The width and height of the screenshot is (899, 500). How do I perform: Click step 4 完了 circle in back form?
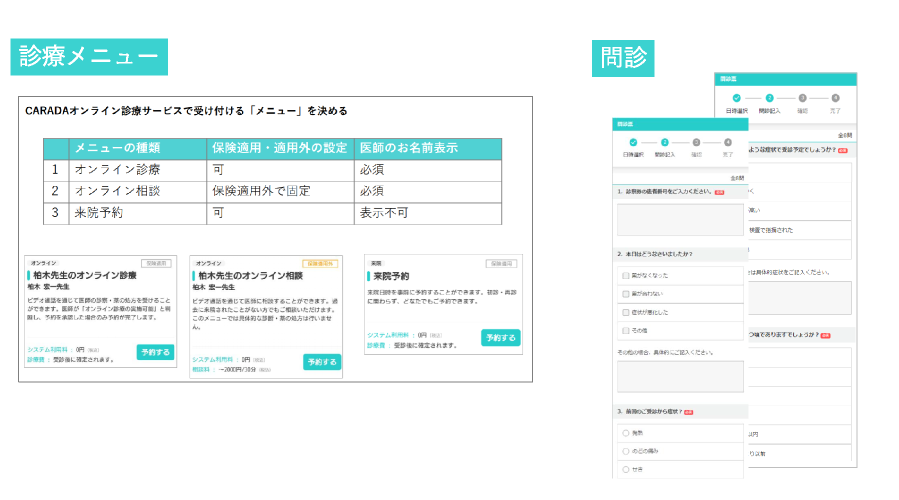(x=836, y=98)
